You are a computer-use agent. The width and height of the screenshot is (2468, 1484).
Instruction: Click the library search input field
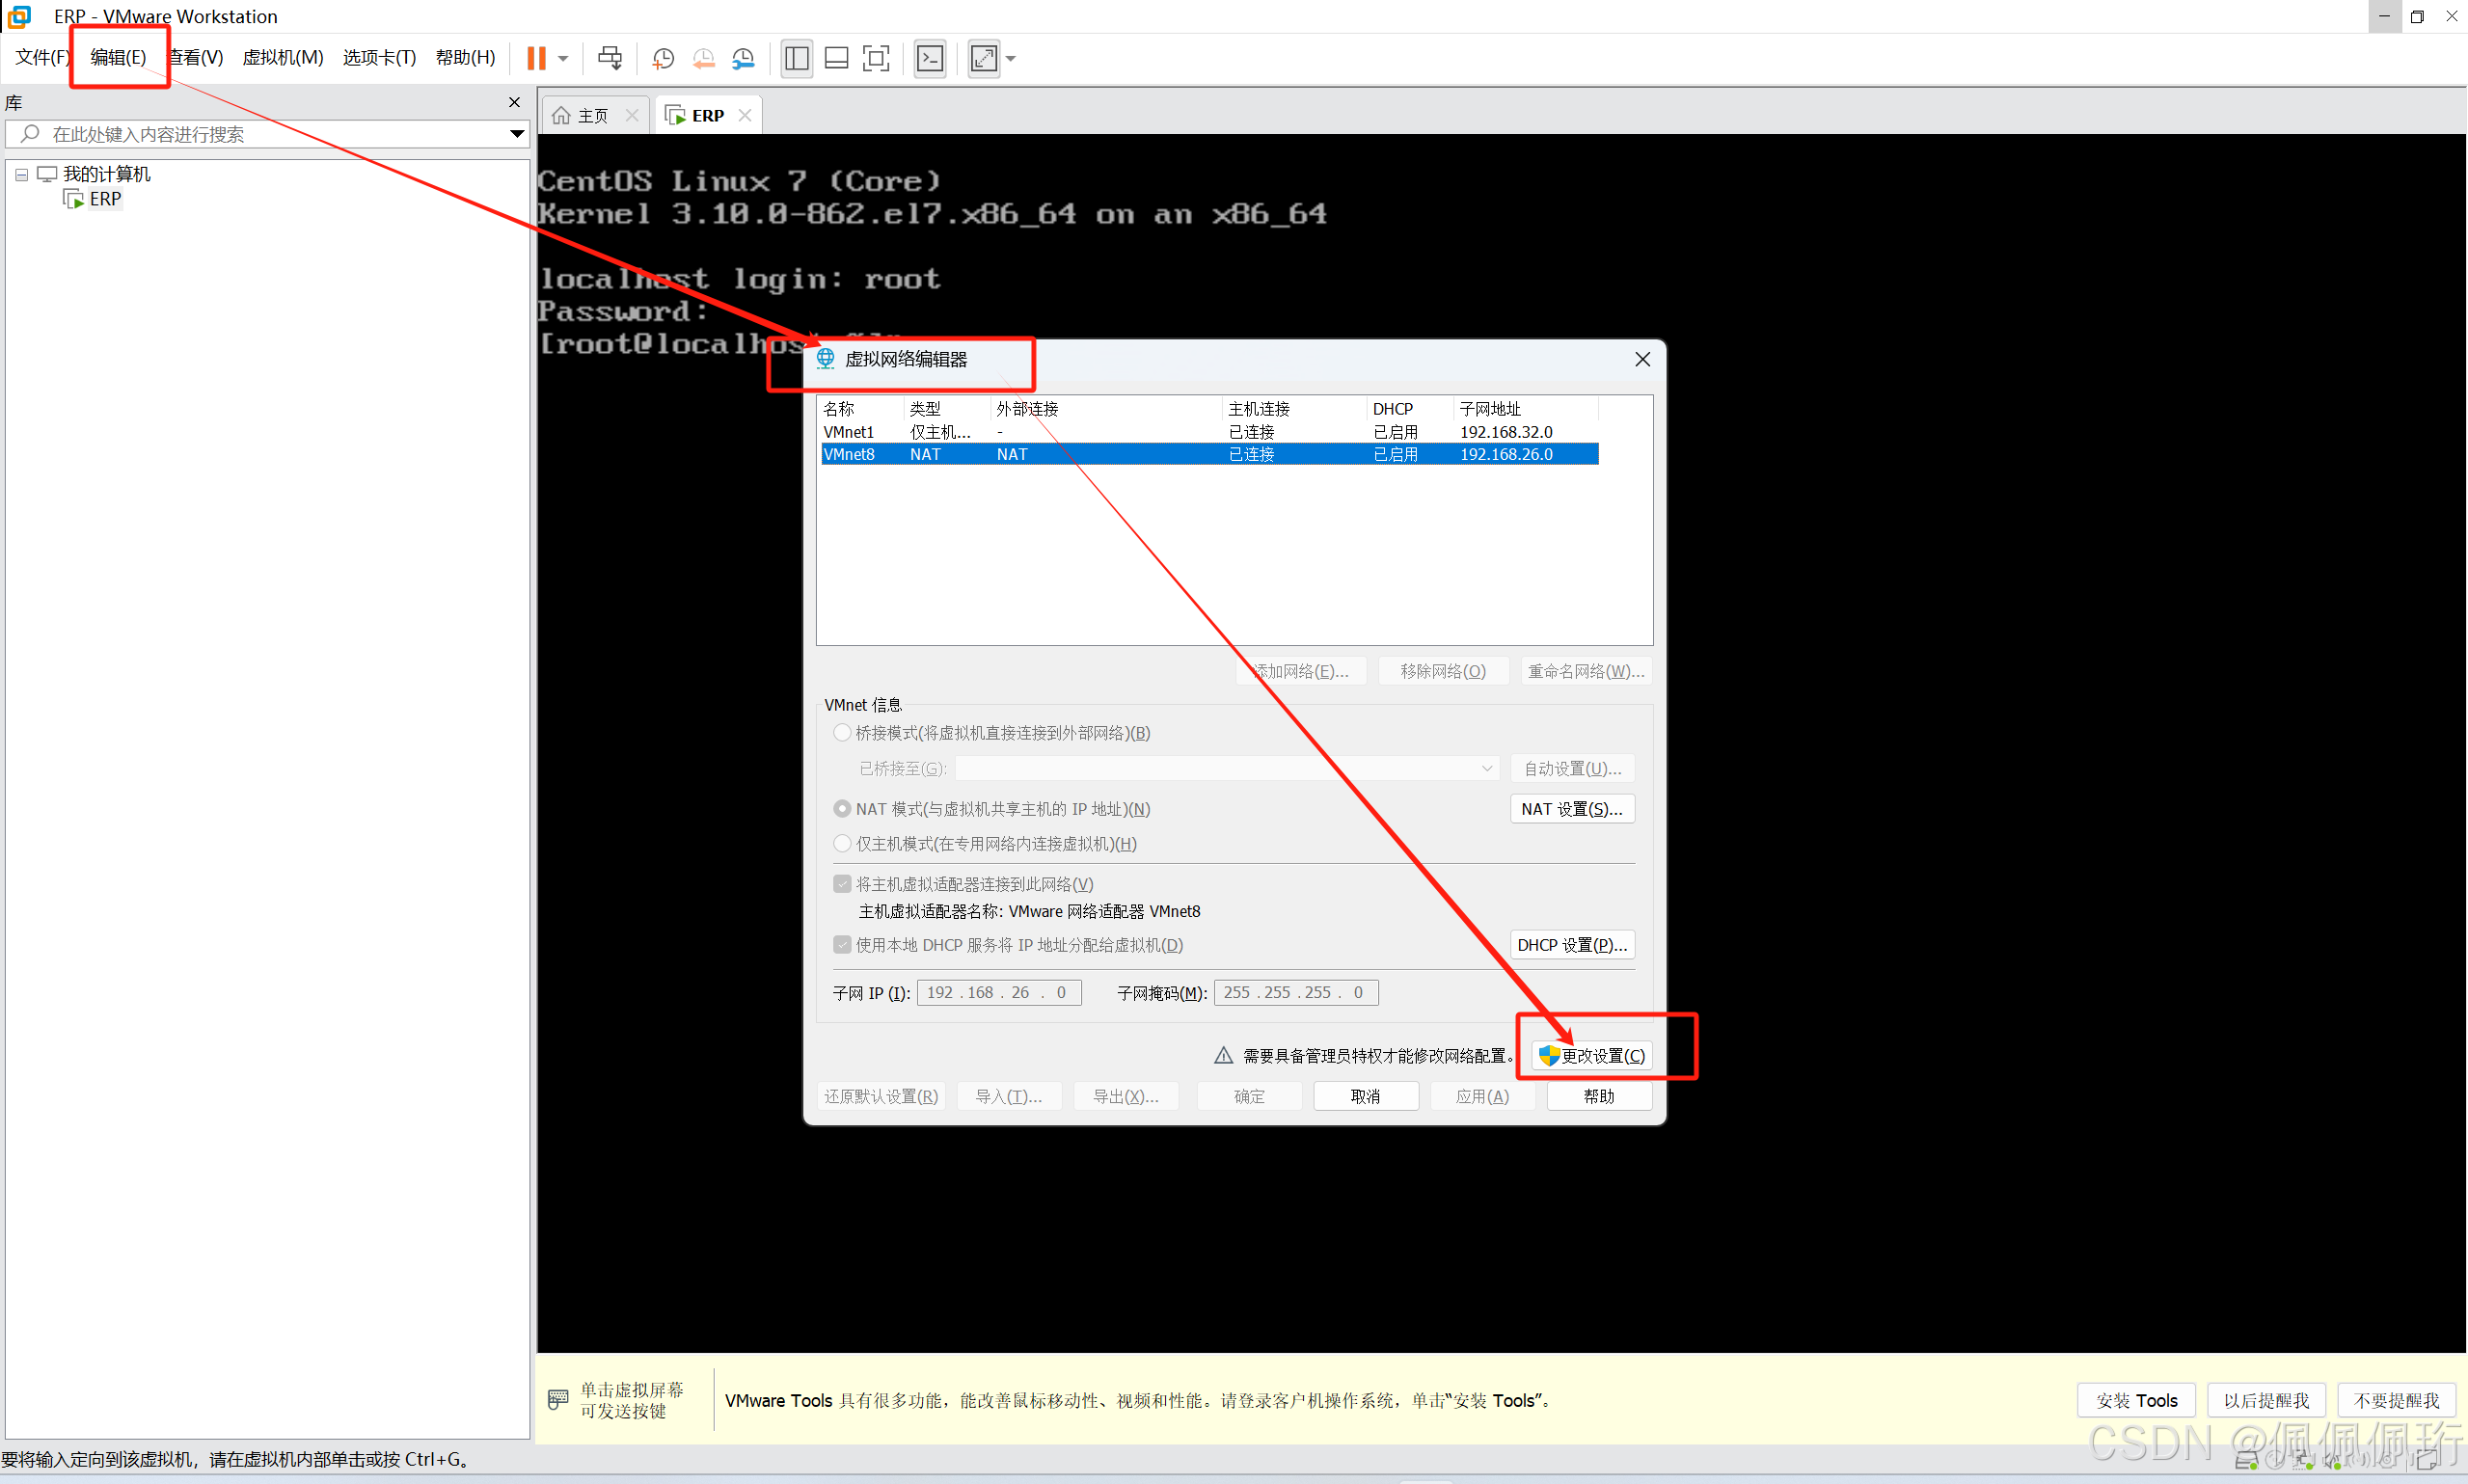tap(260, 134)
